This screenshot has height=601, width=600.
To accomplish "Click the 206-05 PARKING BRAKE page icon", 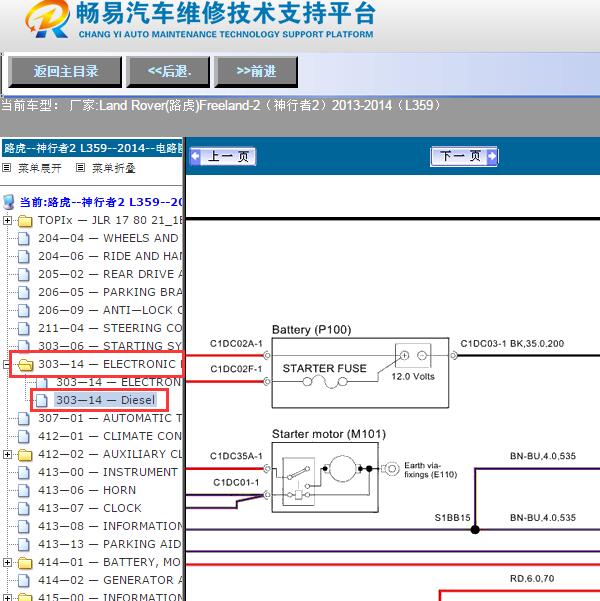I will coord(24,293).
